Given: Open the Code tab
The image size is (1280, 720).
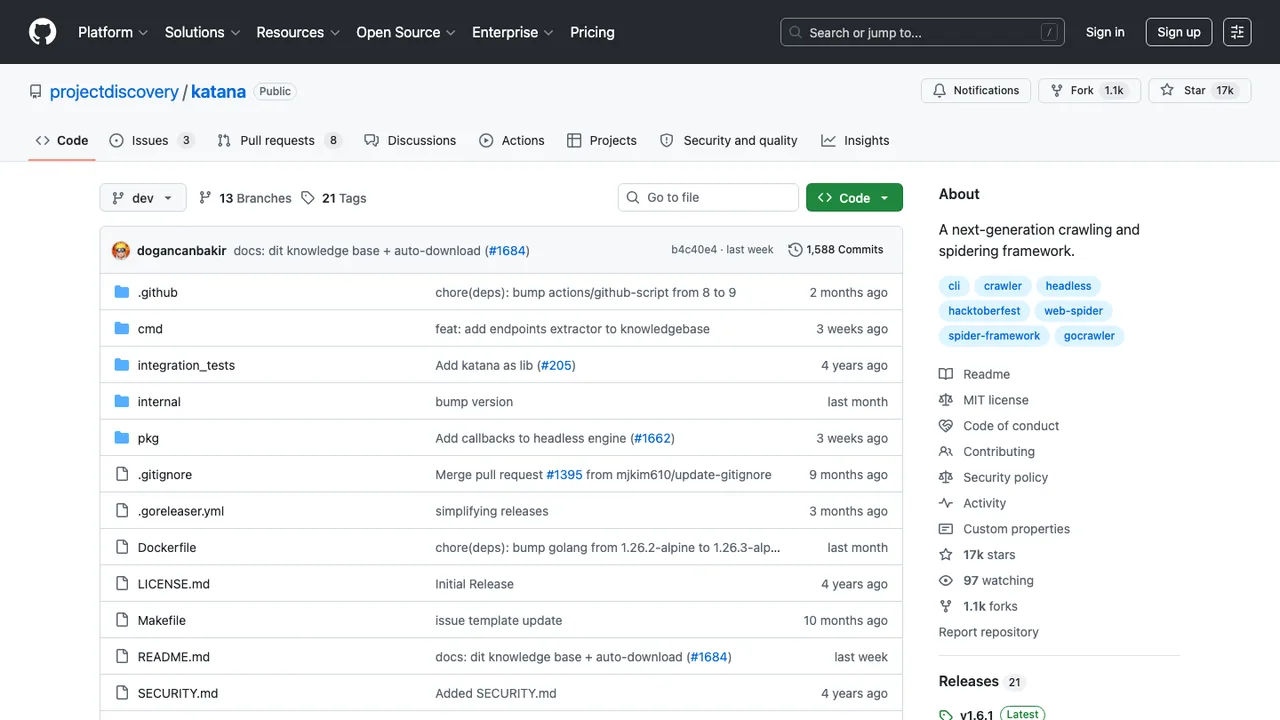Looking at the screenshot, I should point(62,141).
